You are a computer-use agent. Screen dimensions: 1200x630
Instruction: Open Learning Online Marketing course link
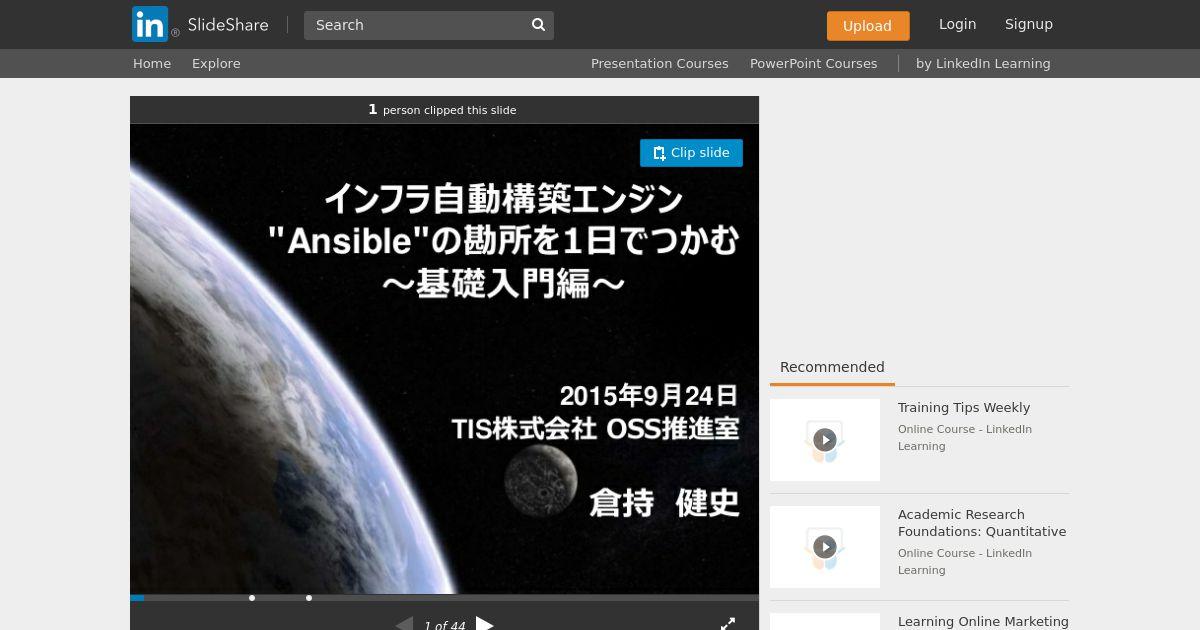[x=983, y=622]
